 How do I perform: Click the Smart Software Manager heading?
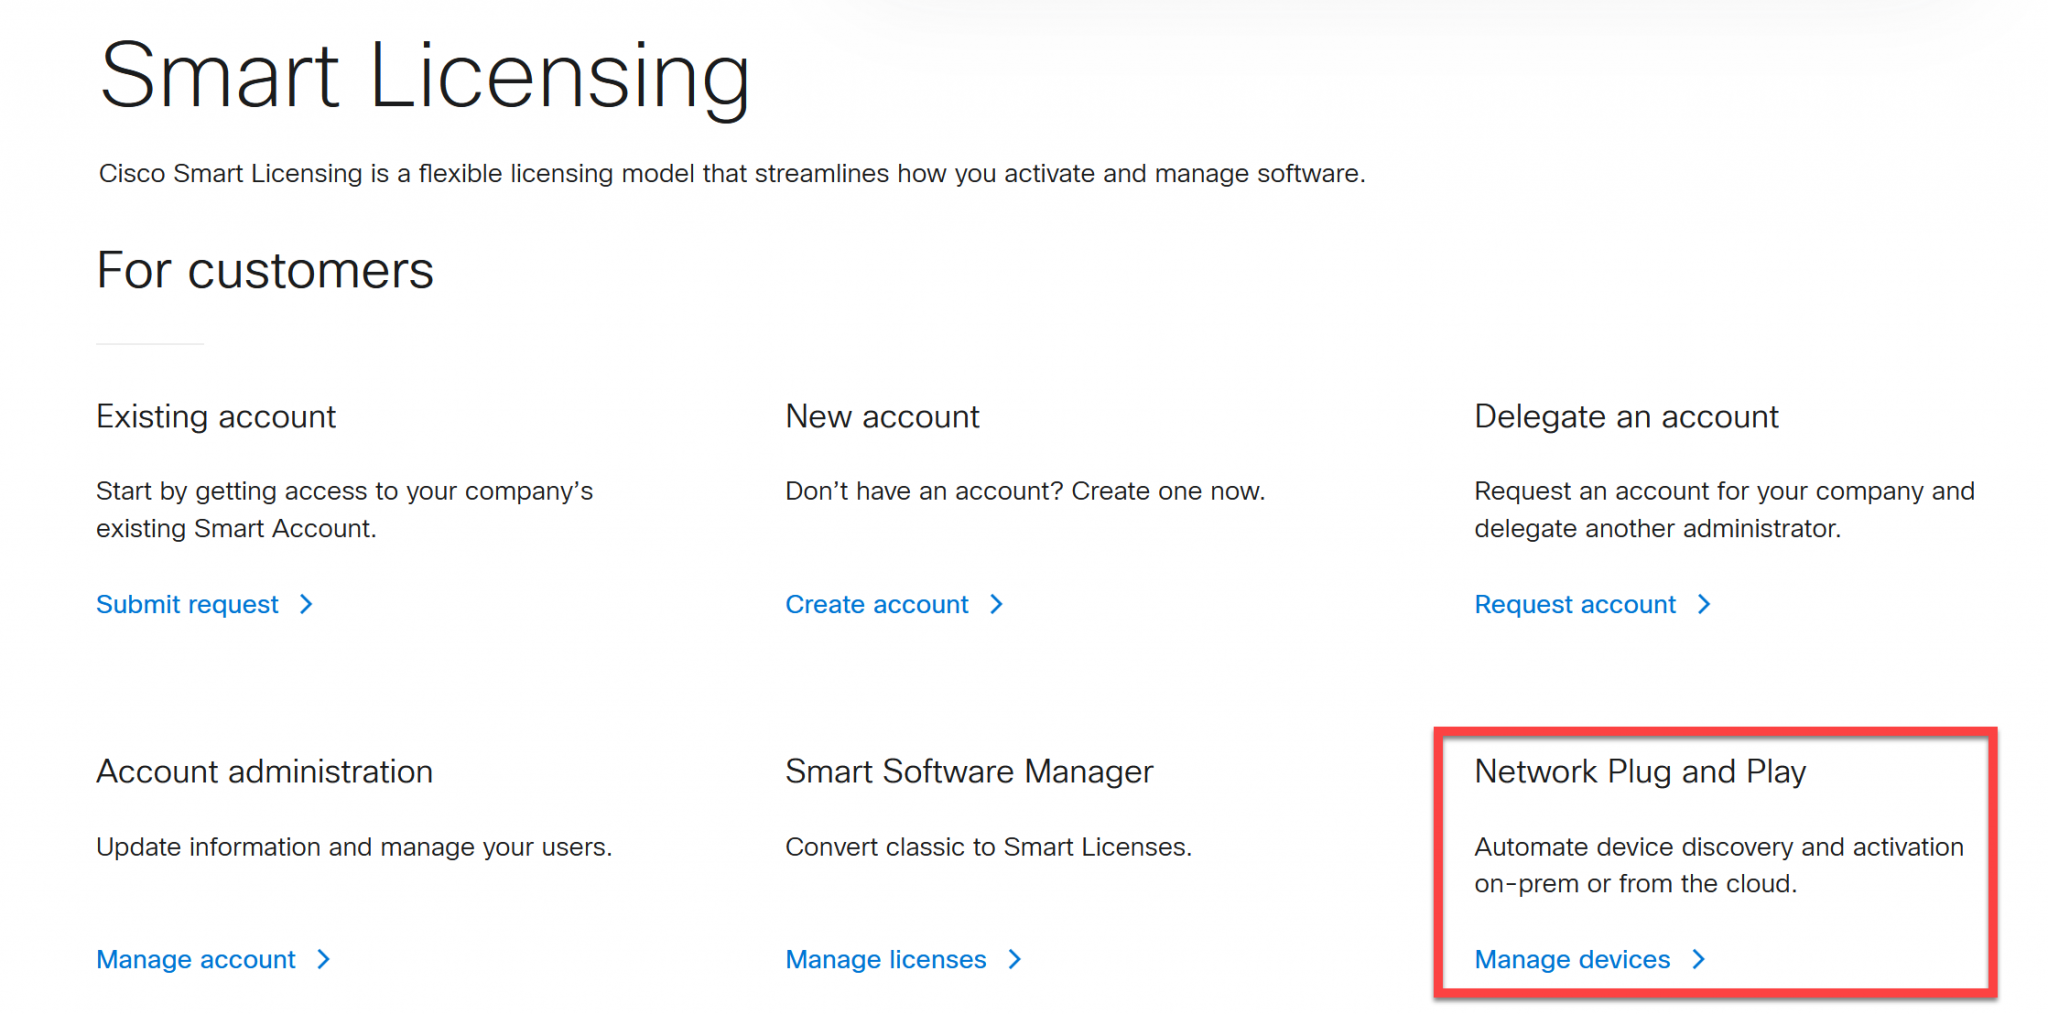969,771
